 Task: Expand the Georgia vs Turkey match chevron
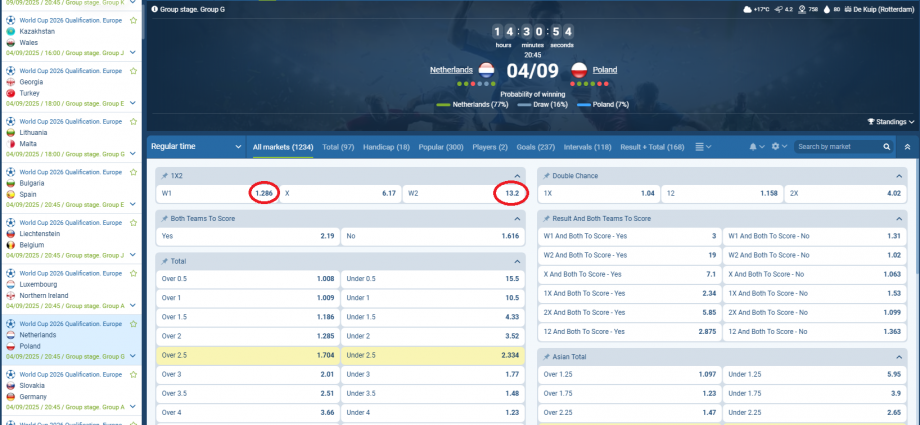pos(133,103)
